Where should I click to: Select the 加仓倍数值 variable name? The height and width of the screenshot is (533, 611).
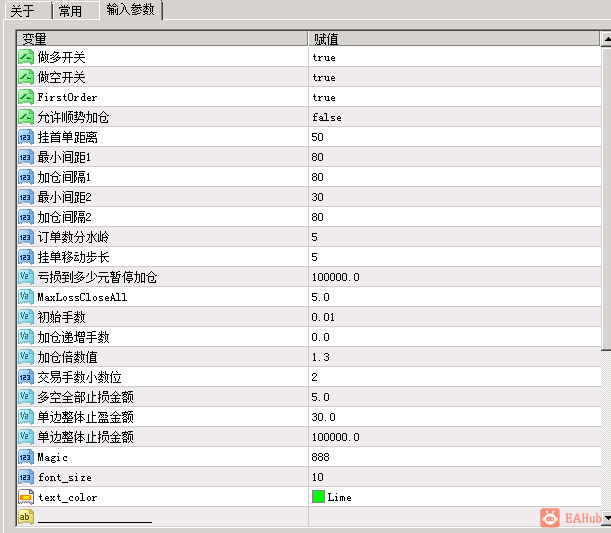(x=67, y=357)
